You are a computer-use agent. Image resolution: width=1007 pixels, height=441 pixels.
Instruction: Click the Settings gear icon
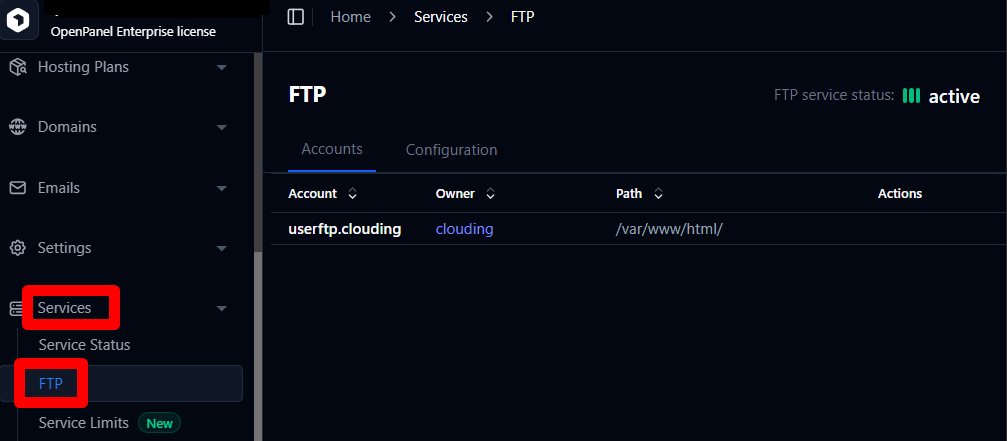pyautogui.click(x=17, y=248)
